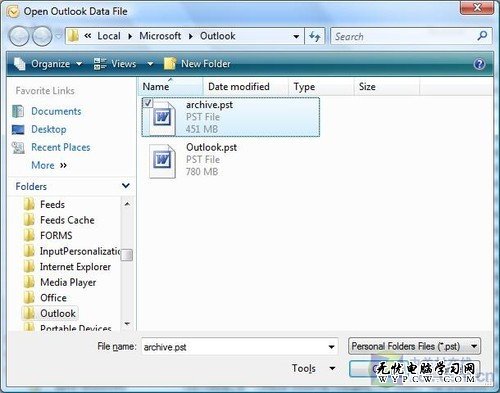The image size is (500, 393).
Task: Click the magnifier search icon
Action: click(483, 35)
